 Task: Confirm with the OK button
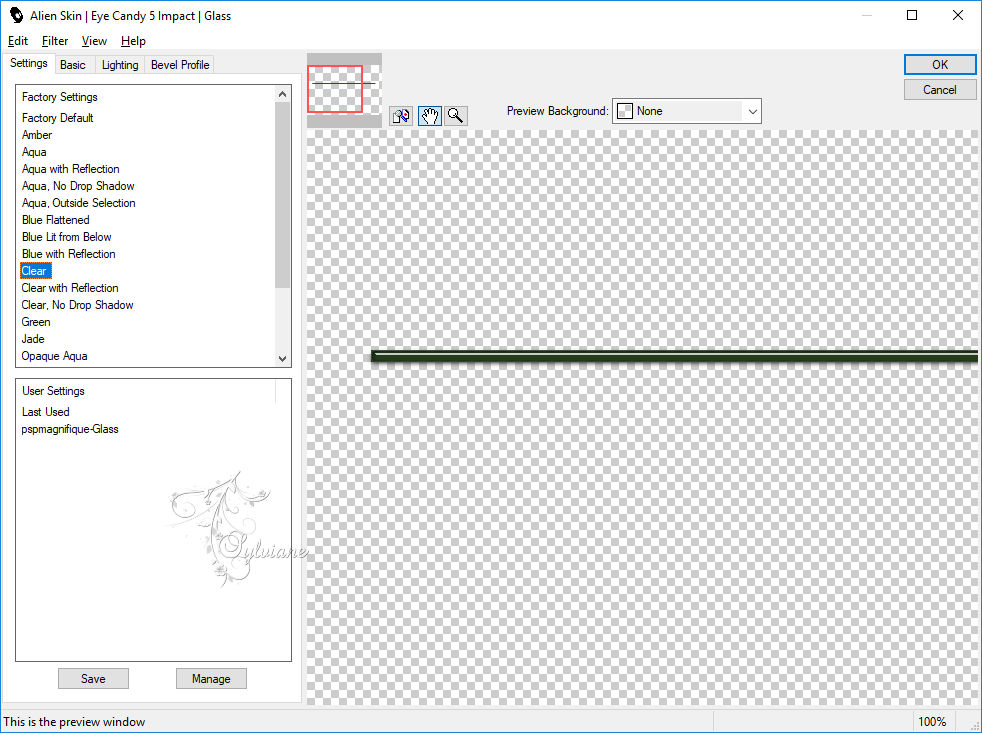pyautogui.click(x=939, y=65)
